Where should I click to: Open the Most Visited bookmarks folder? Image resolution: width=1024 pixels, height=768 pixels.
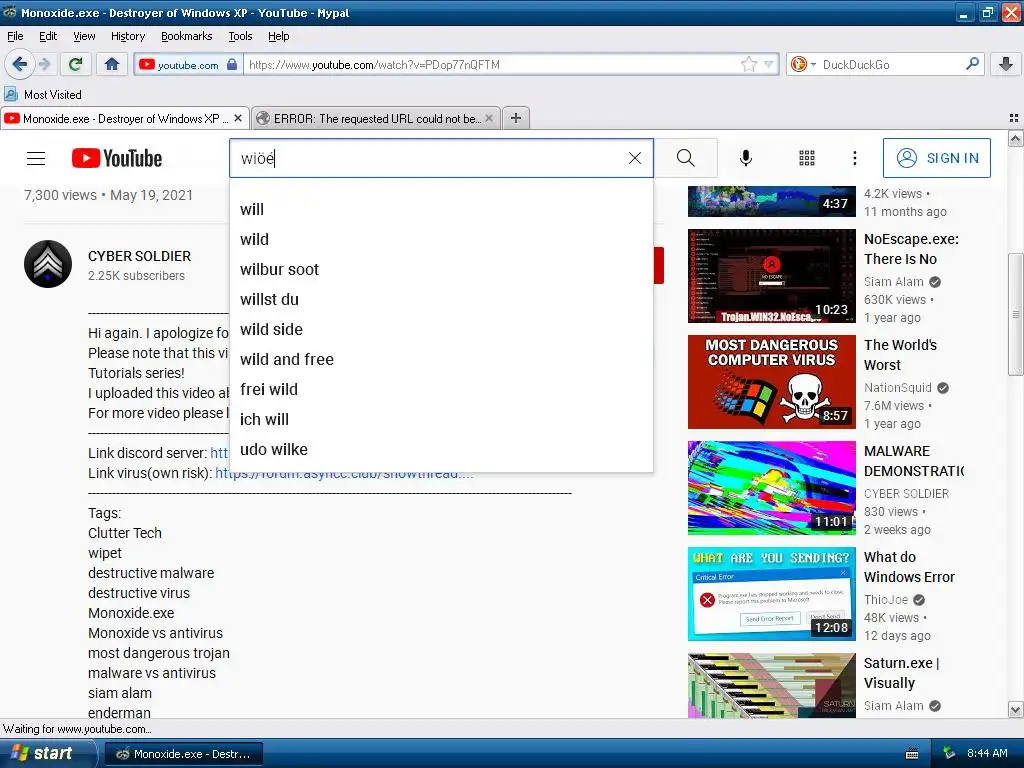(x=43, y=95)
